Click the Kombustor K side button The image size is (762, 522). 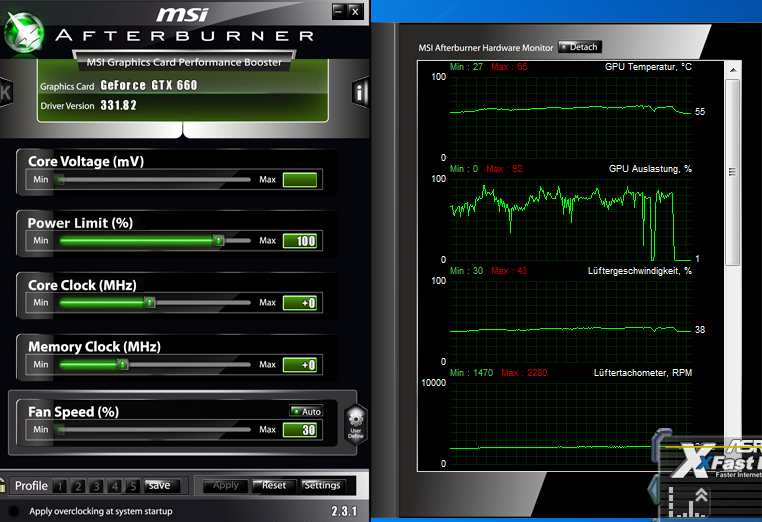(5, 91)
